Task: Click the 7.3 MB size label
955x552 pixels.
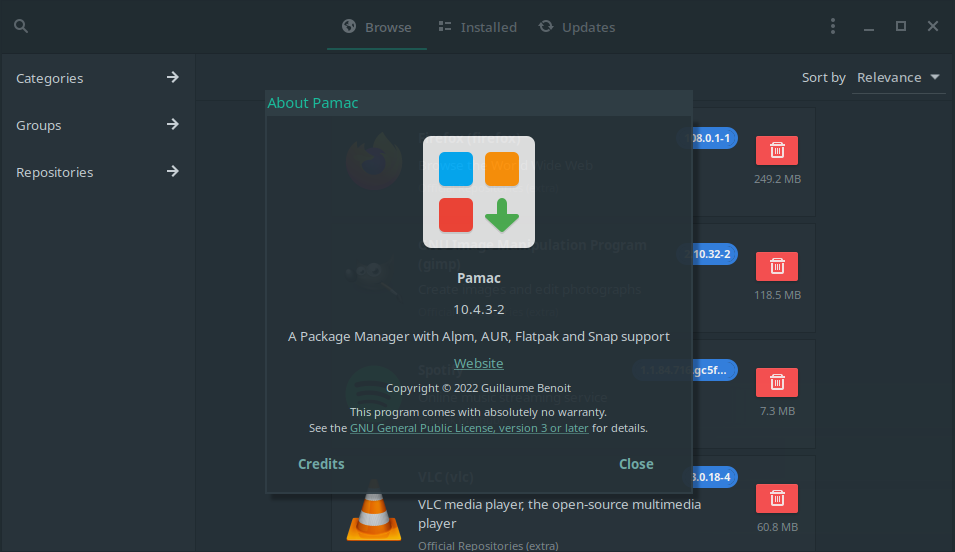Action: point(777,411)
